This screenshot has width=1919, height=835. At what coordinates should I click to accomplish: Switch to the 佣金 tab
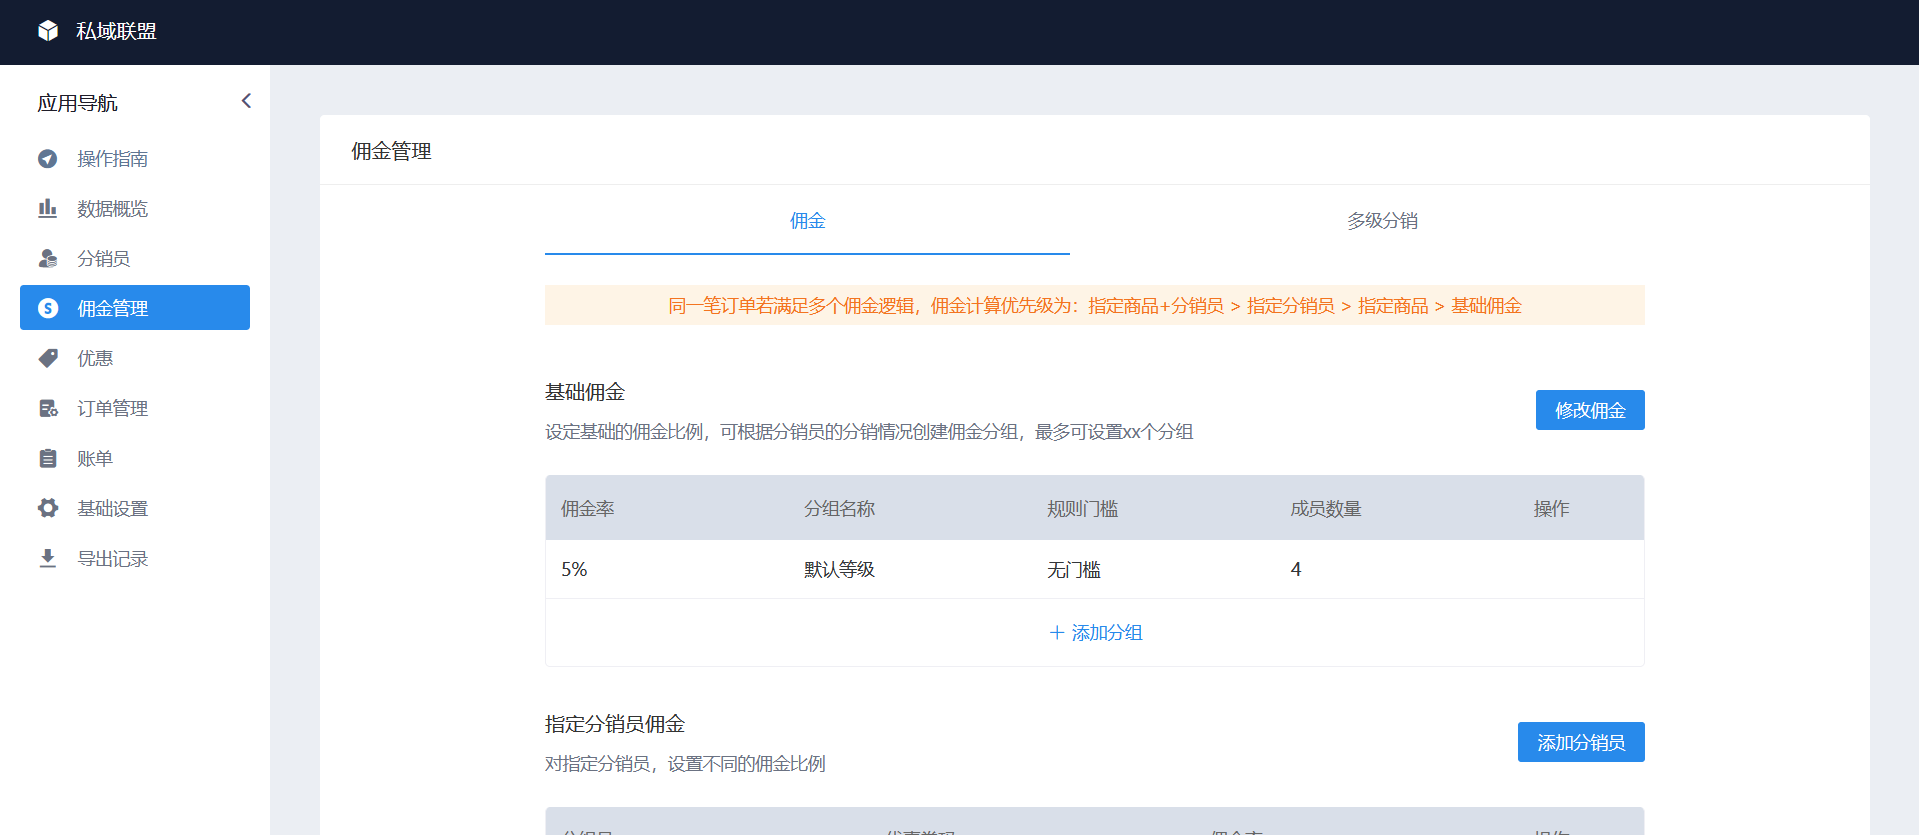tap(807, 221)
